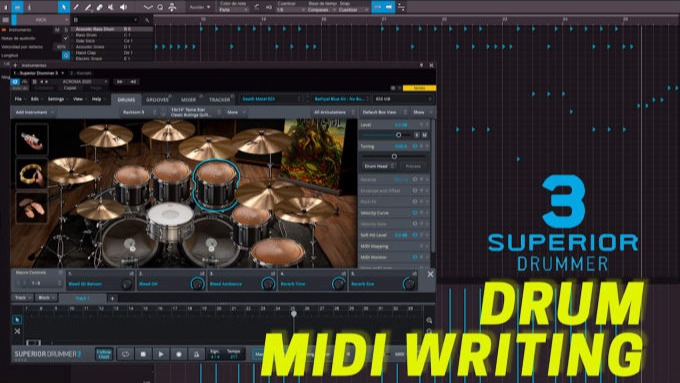Open the File menu in Superior Drummer
This screenshot has width=680, height=383.
point(19,99)
